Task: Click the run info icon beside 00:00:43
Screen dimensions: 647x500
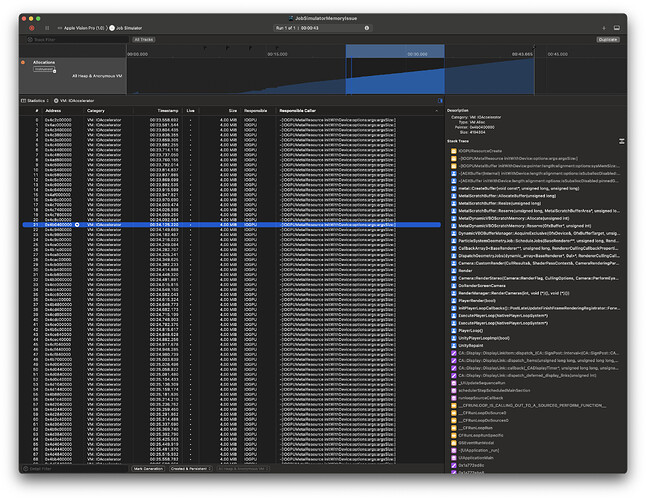Action: [x=367, y=28]
